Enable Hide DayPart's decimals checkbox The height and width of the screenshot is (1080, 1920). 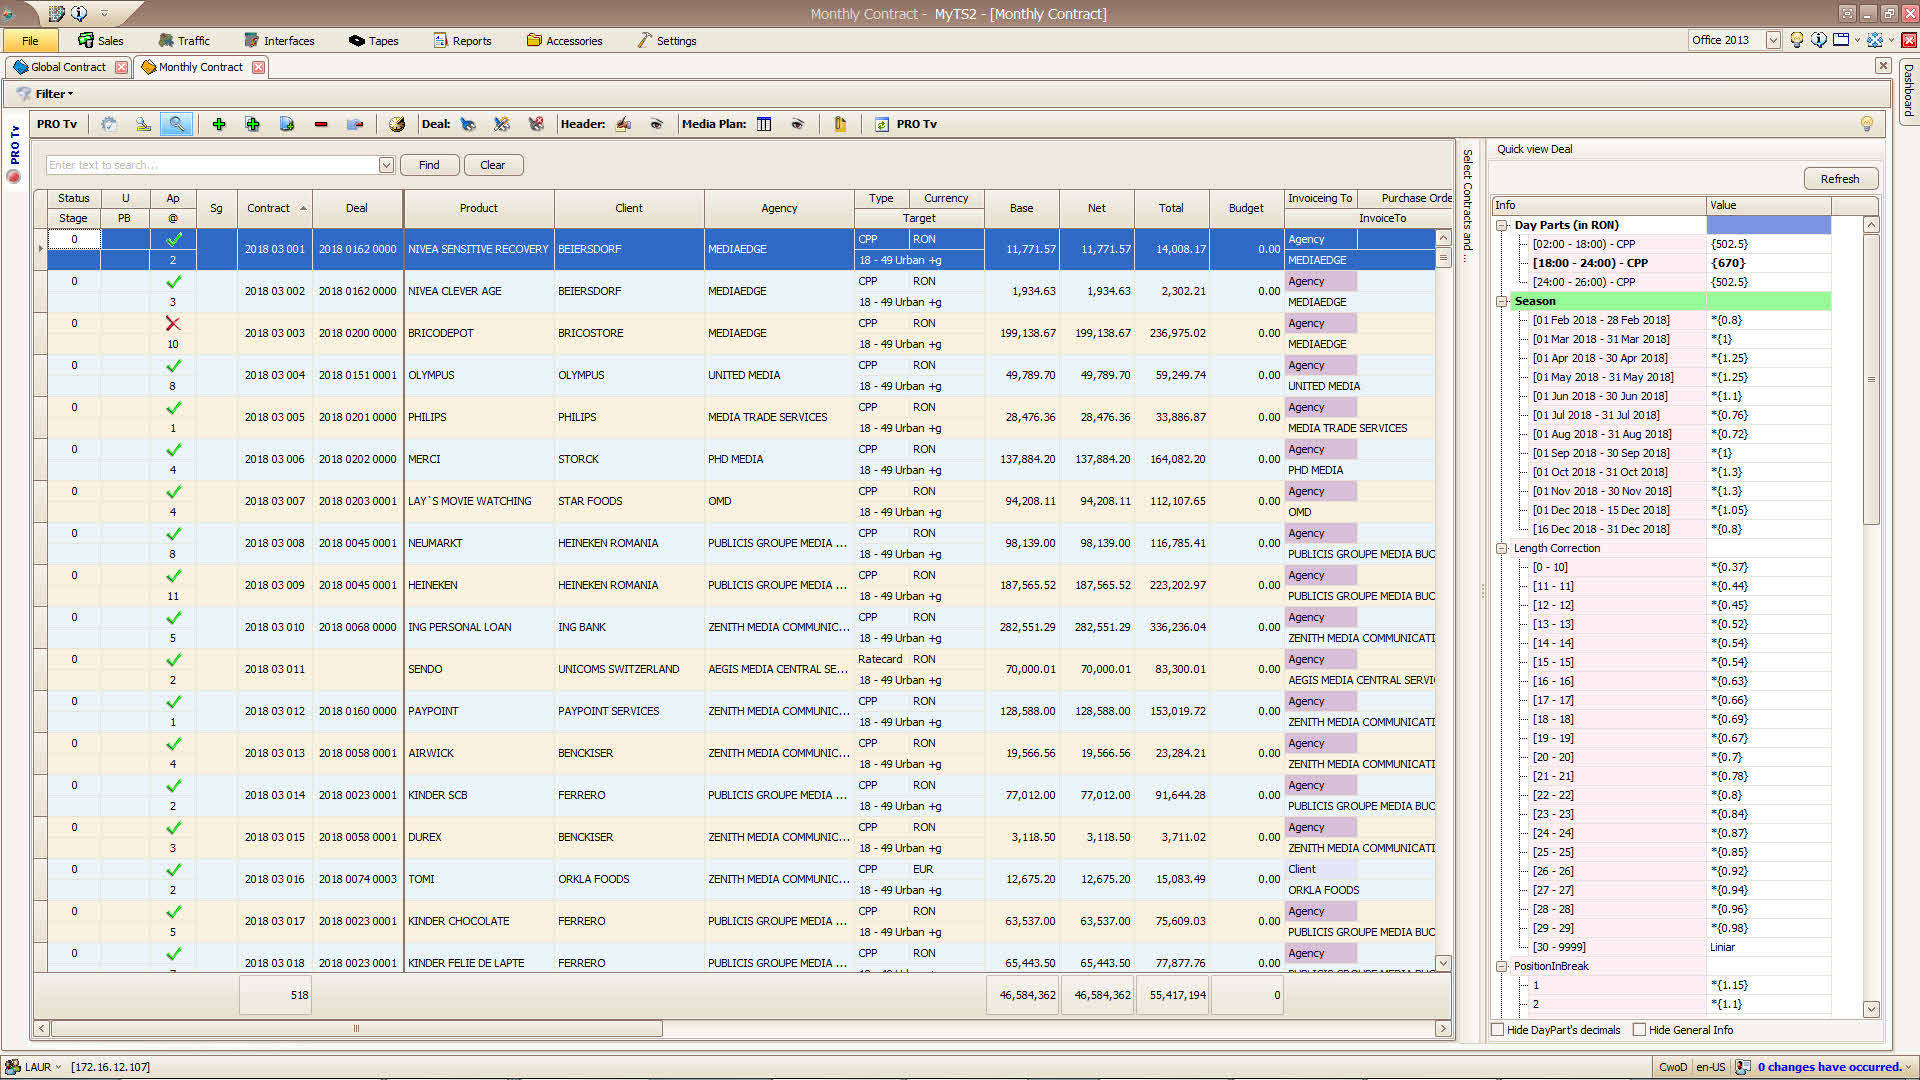(x=1498, y=1030)
